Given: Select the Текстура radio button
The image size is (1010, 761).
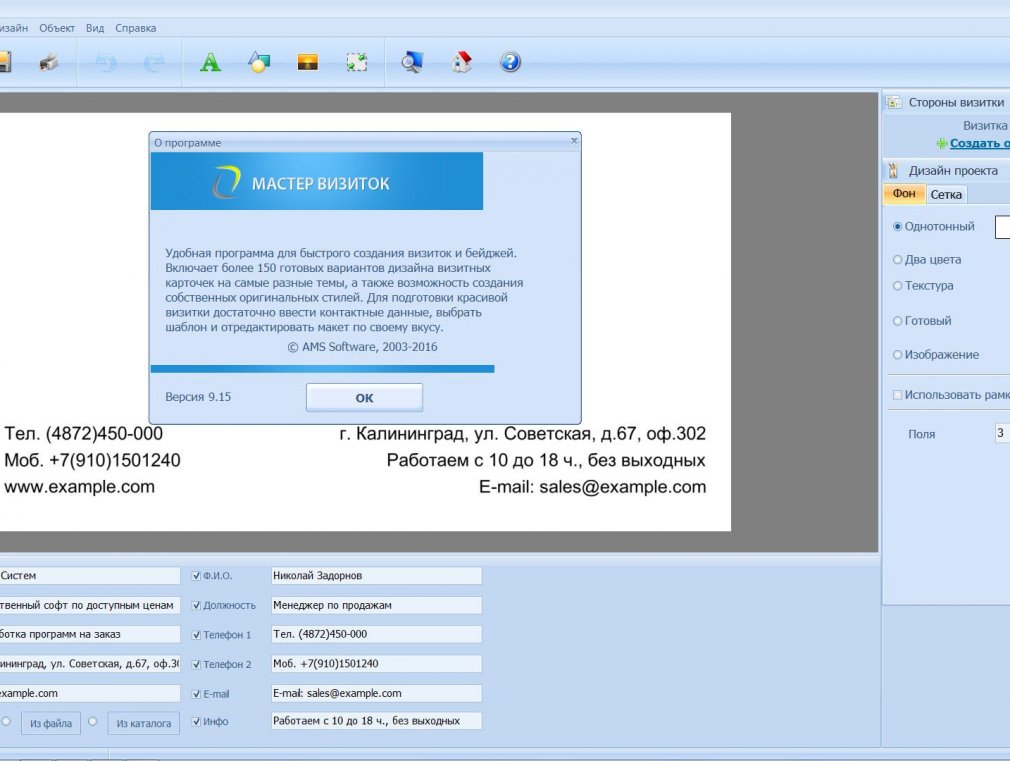Looking at the screenshot, I should pos(897,286).
